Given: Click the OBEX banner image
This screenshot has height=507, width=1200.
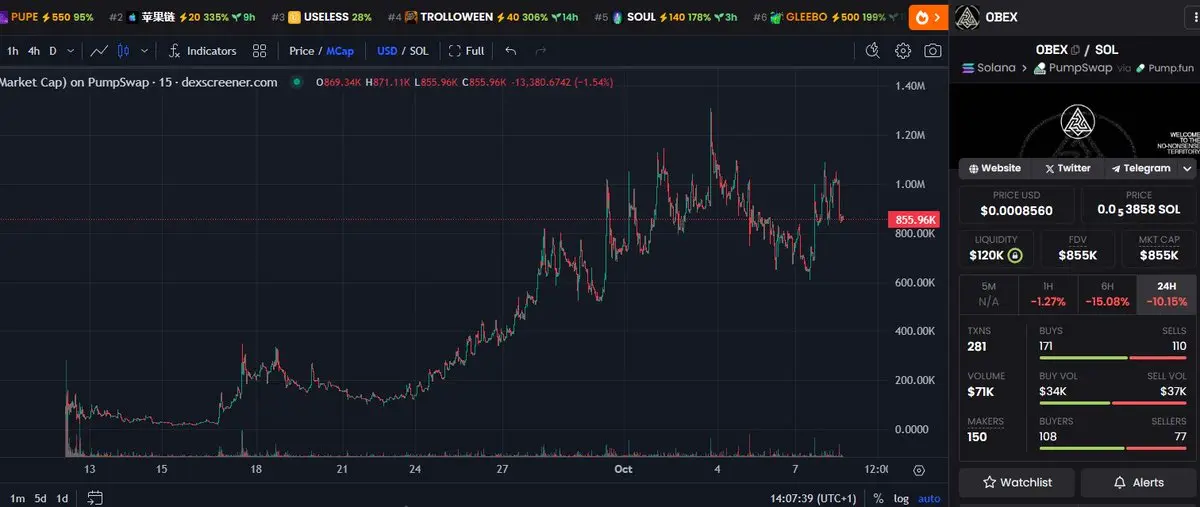Looking at the screenshot, I should [1074, 121].
